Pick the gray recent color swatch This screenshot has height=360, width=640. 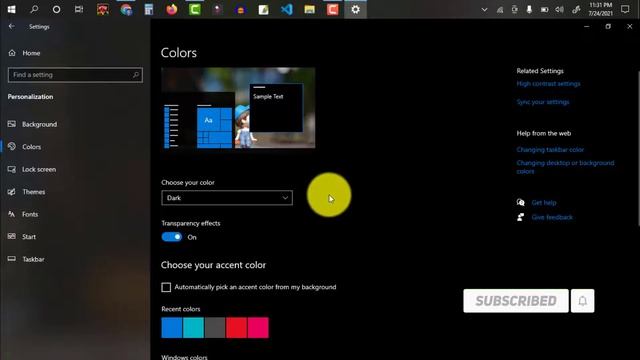coord(215,328)
